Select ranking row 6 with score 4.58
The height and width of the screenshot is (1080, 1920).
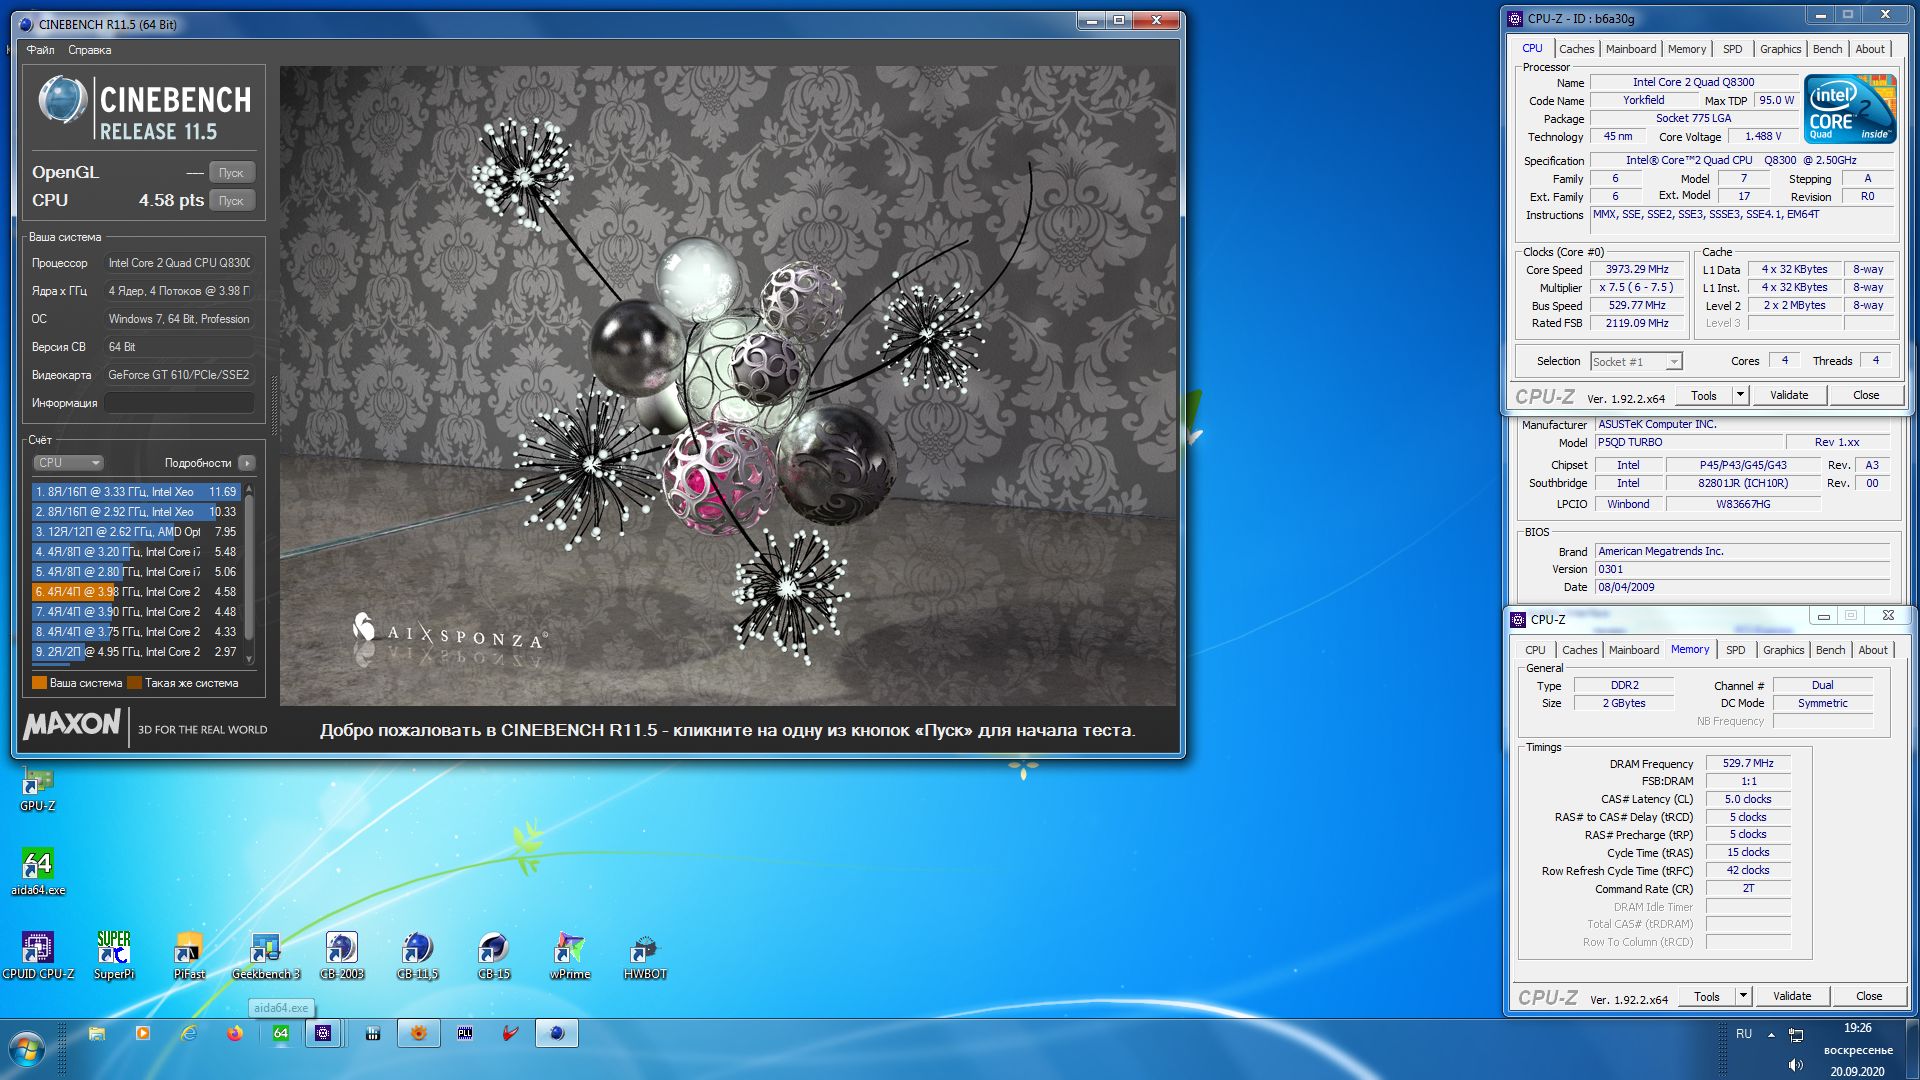click(136, 592)
